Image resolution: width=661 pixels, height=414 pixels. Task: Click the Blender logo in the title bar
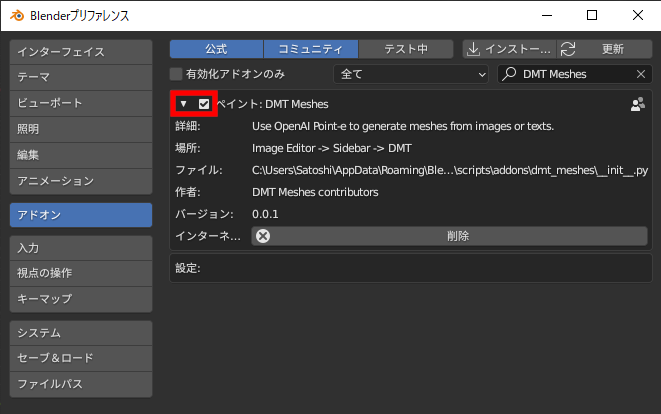pos(17,15)
